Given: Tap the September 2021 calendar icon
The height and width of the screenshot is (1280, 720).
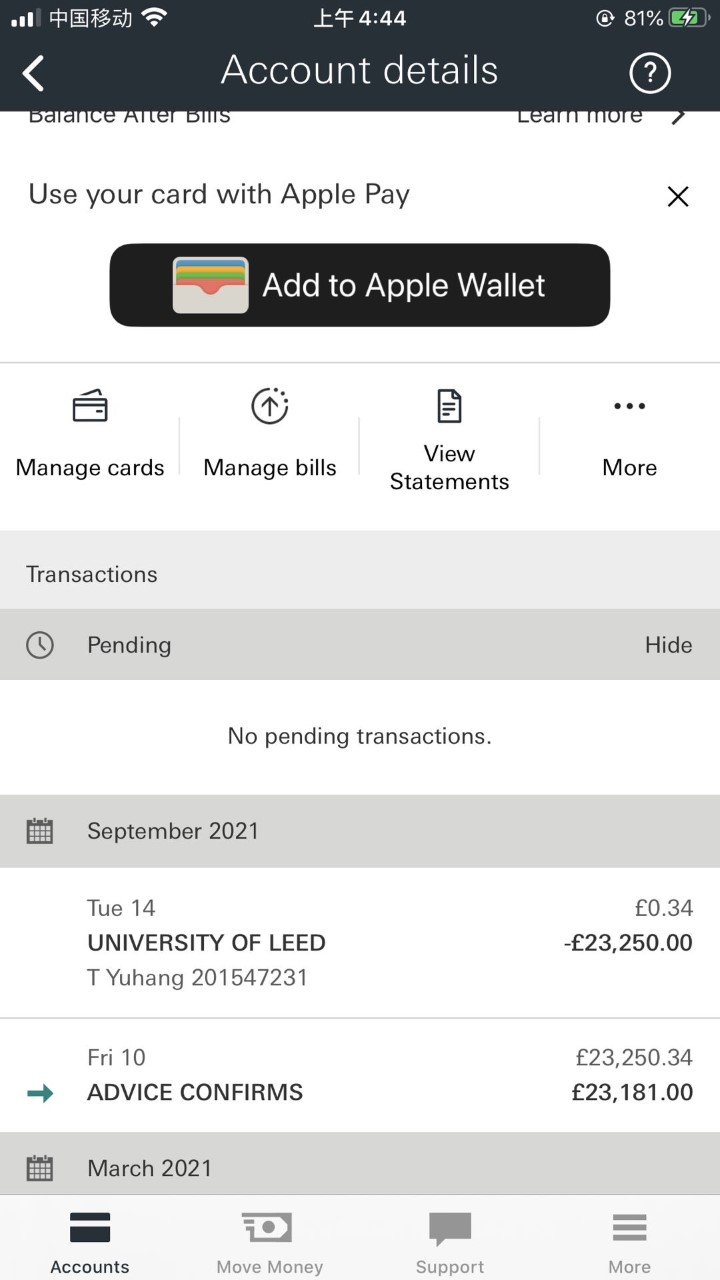Looking at the screenshot, I should tap(40, 831).
